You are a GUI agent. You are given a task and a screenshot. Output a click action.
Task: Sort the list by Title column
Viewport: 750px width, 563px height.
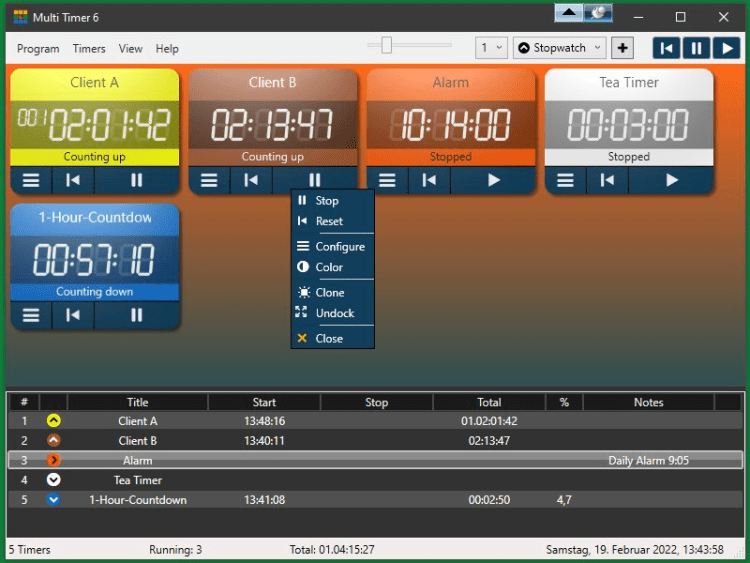tap(138, 402)
